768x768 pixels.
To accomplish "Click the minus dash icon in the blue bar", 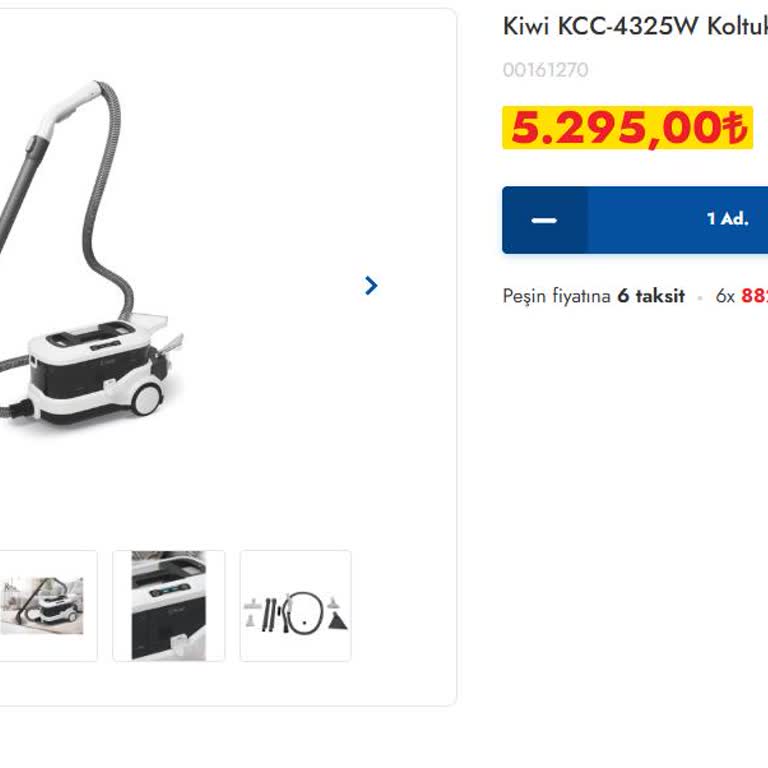I will (544, 220).
